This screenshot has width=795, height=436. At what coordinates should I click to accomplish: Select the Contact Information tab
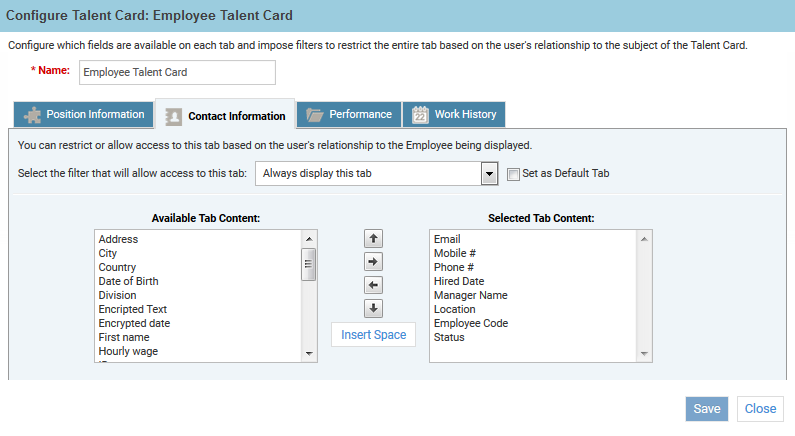[x=225, y=115]
